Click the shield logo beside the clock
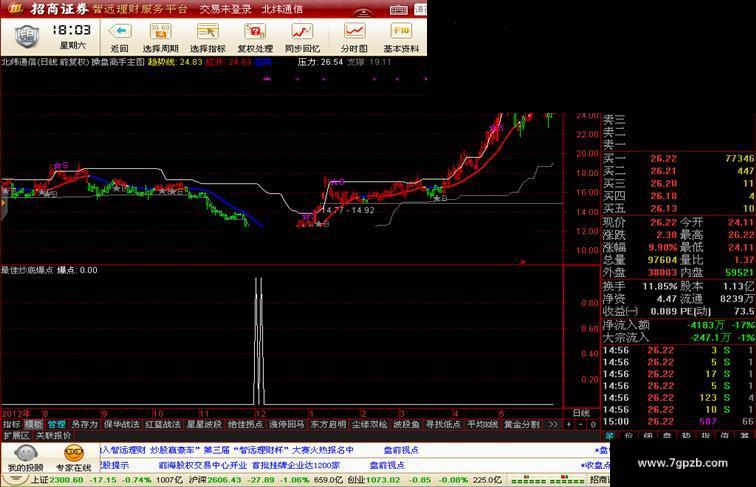756x487 pixels. [x=26, y=37]
